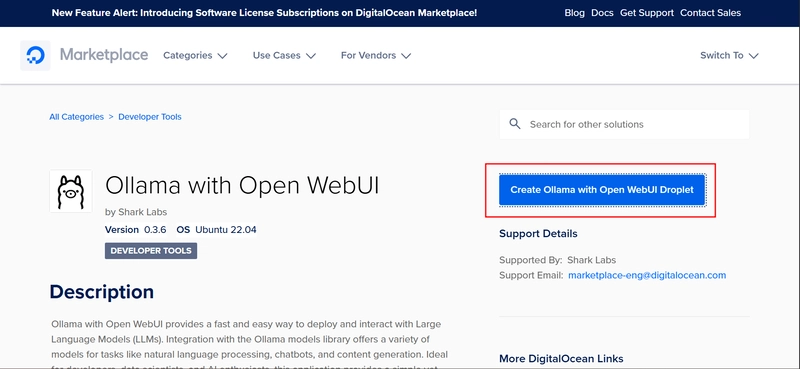Expand the Use Cases dropdown
This screenshot has height=369, width=800.
(284, 55)
